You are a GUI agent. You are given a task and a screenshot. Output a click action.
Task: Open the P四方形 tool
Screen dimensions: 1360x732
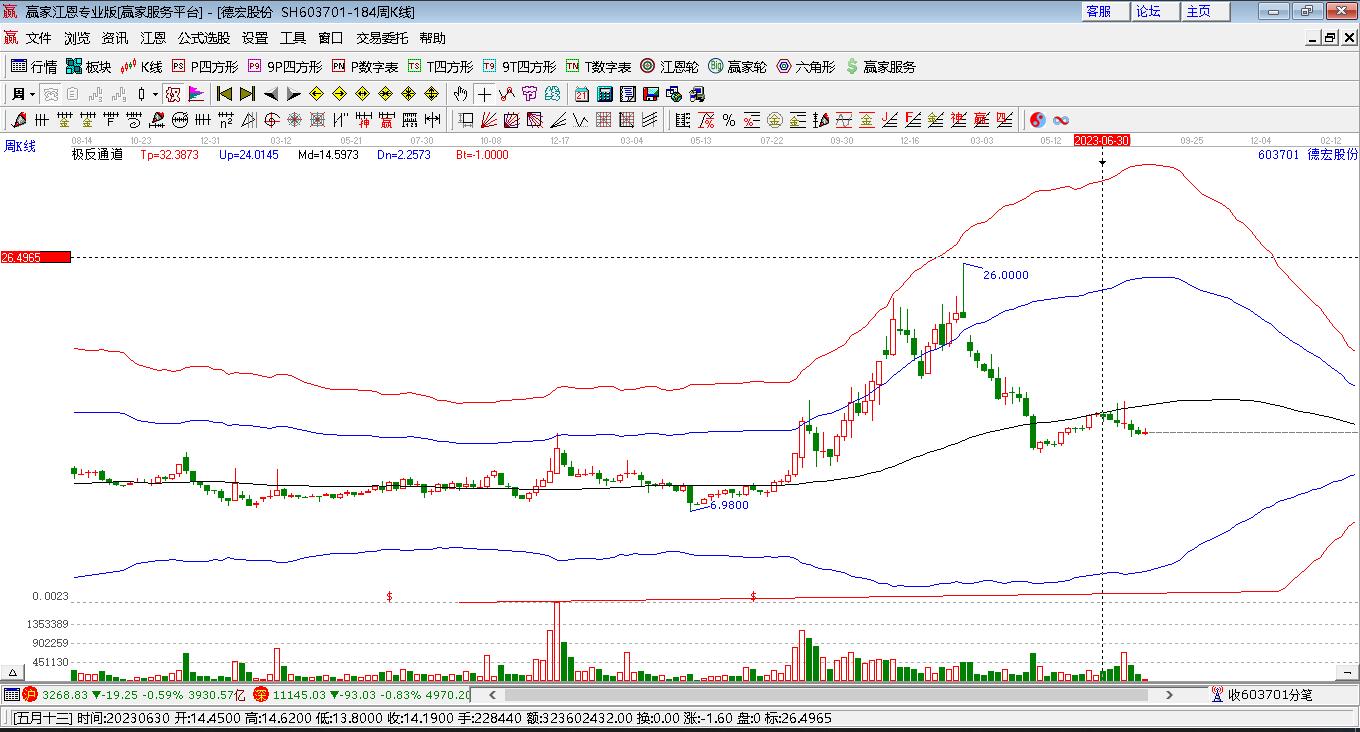[205, 67]
